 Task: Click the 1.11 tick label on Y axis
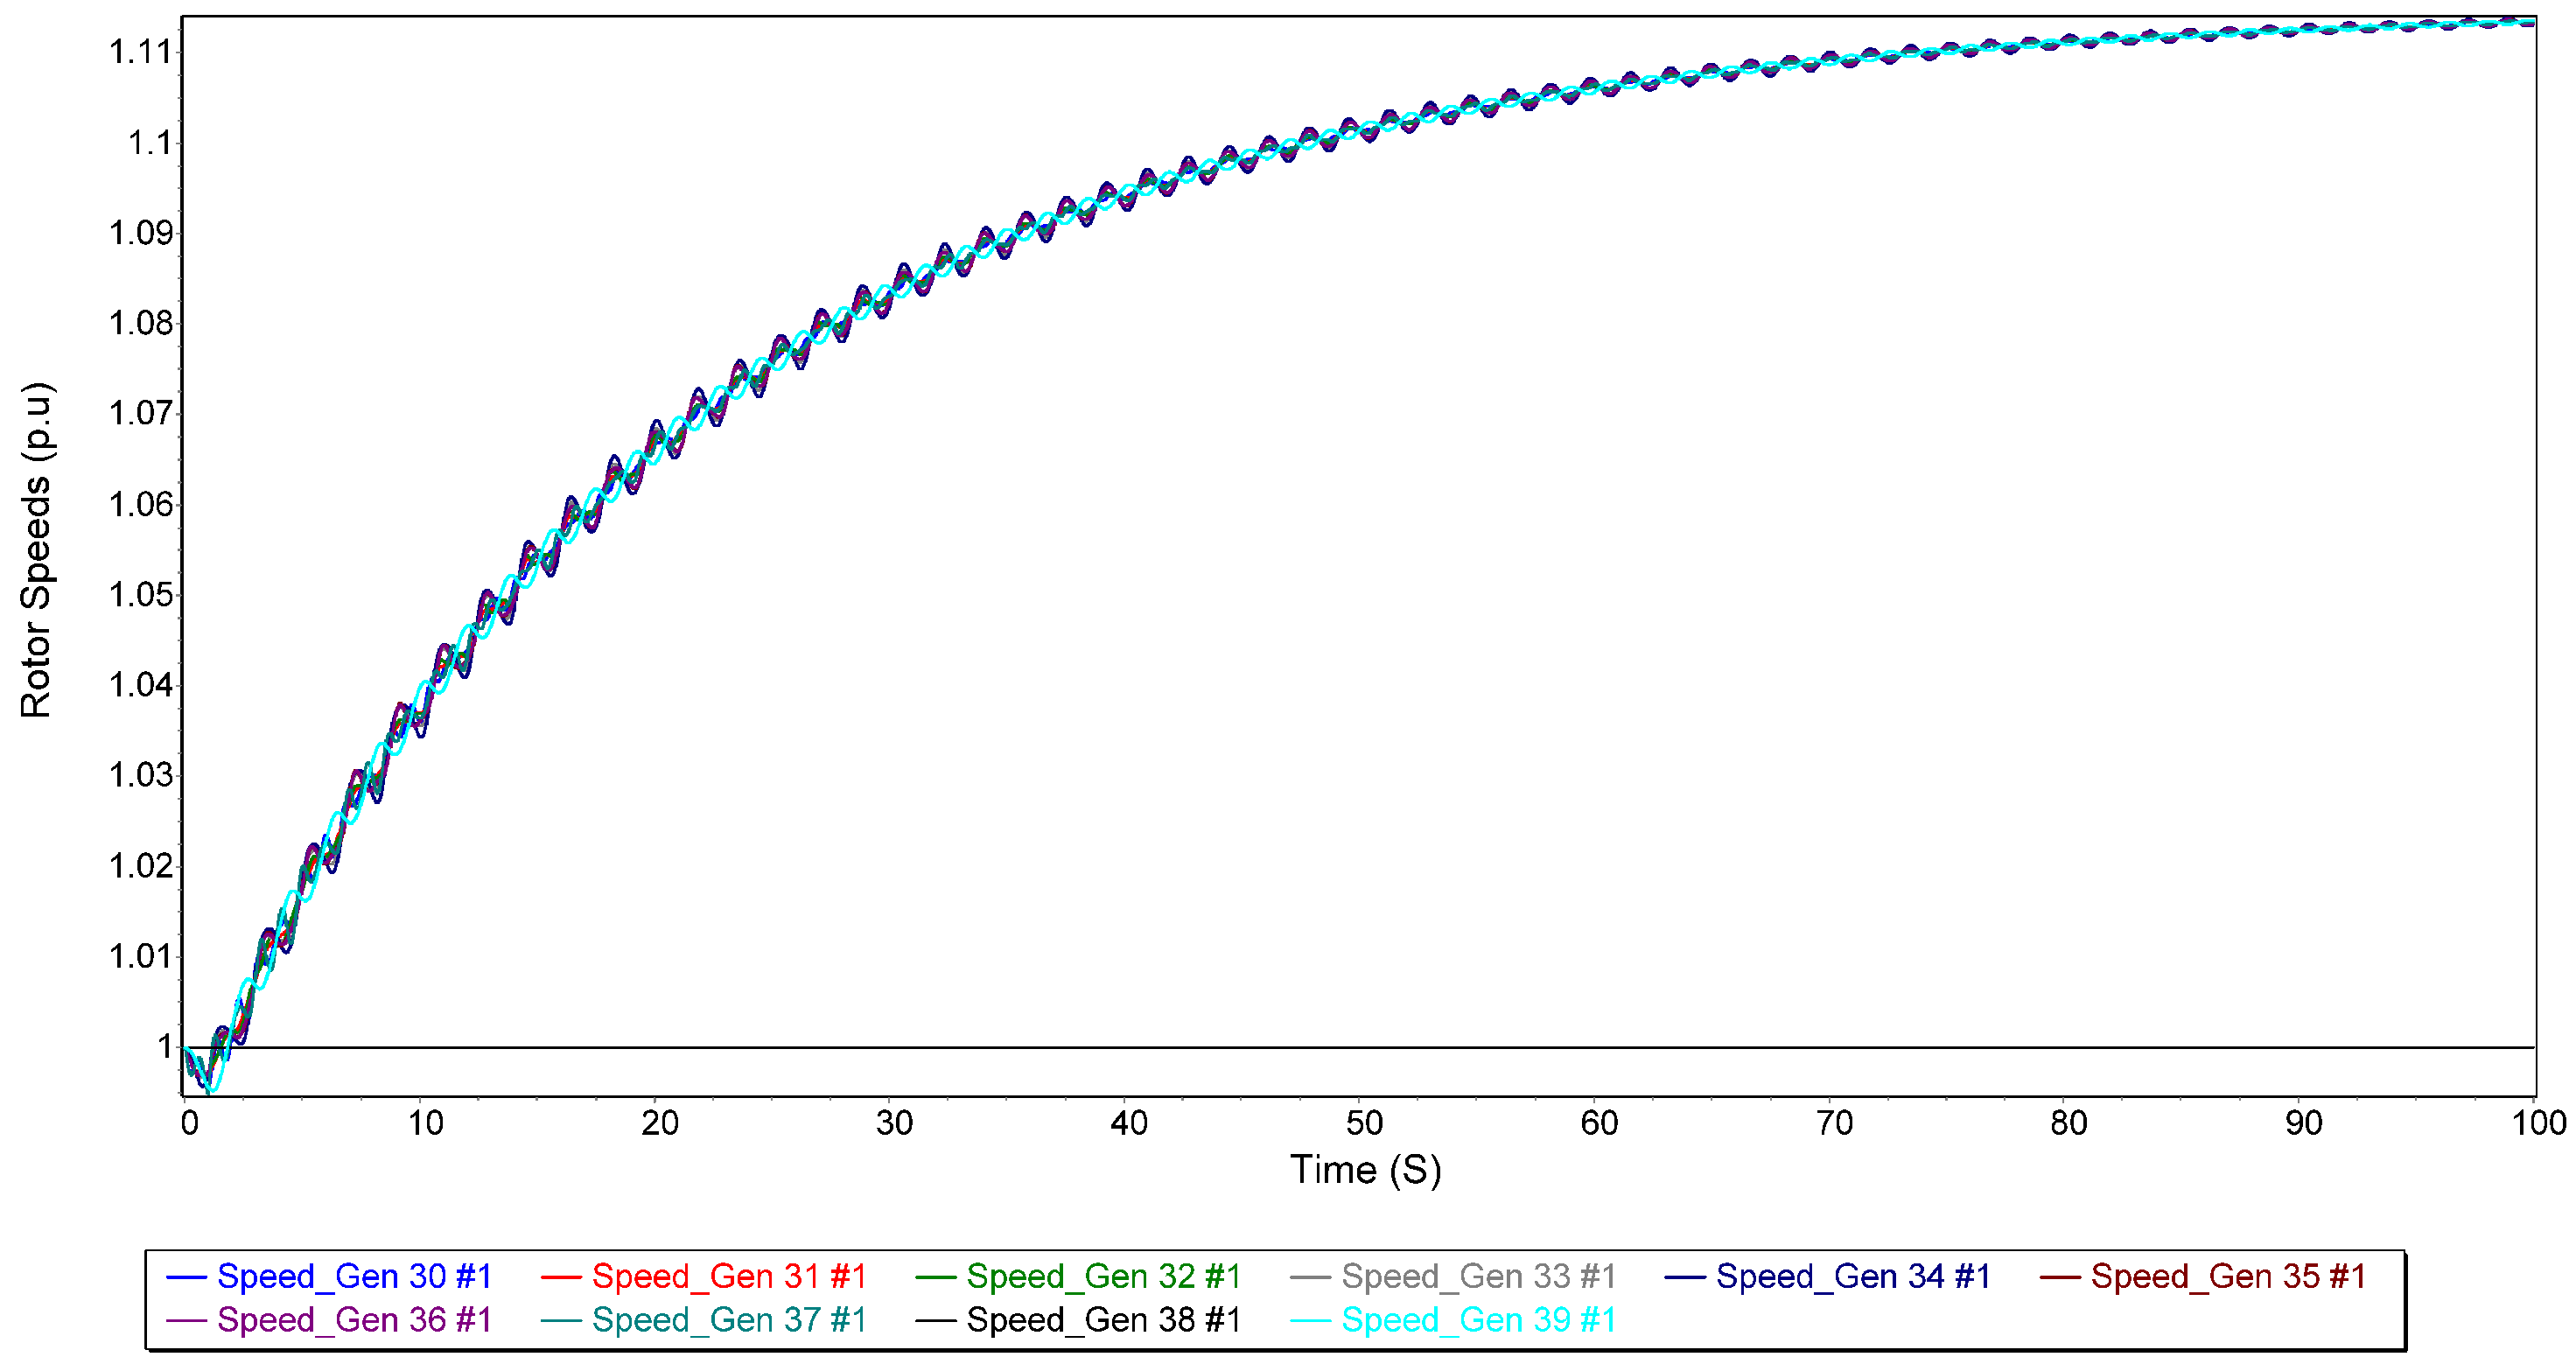pyautogui.click(x=140, y=52)
